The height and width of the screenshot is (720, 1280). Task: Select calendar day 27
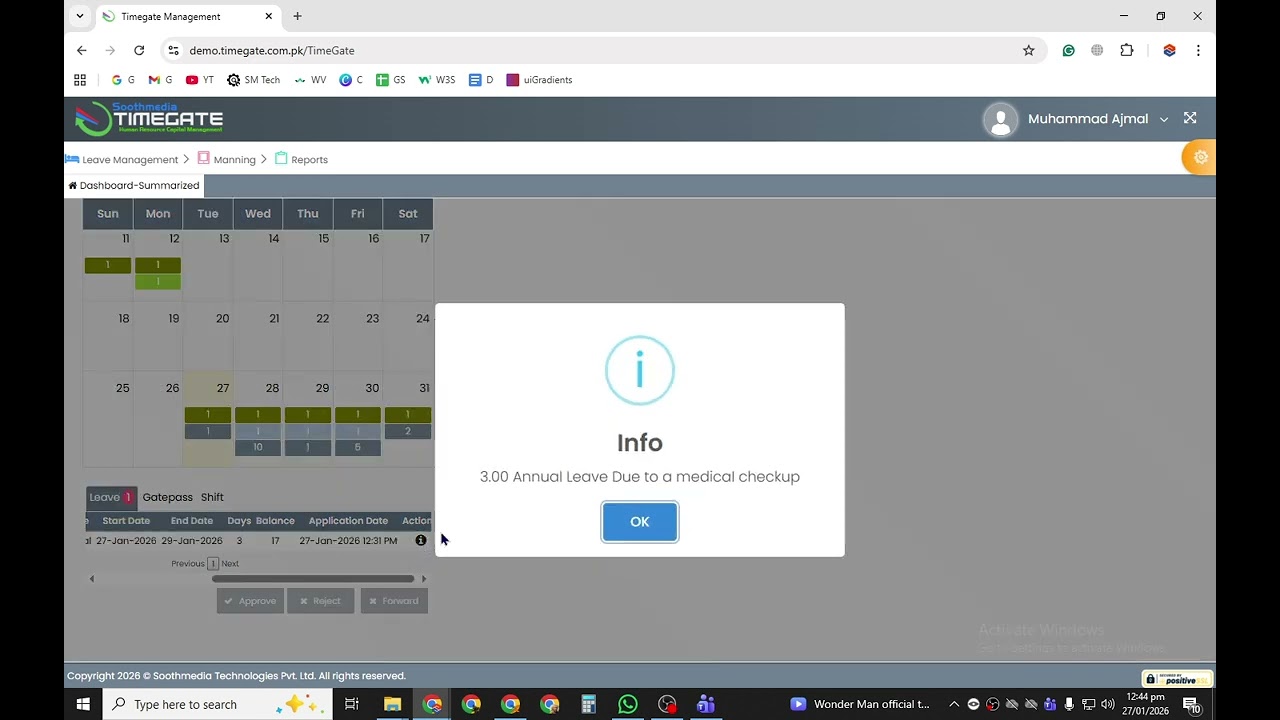coord(223,388)
